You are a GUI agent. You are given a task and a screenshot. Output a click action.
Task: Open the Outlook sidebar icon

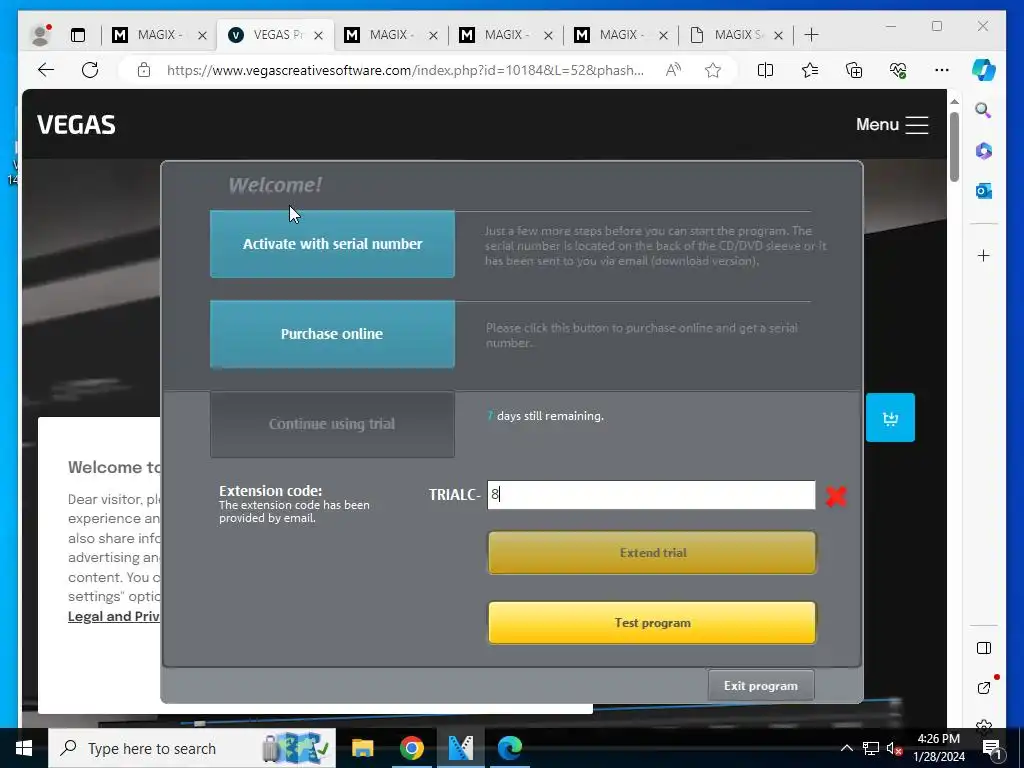coord(984,191)
